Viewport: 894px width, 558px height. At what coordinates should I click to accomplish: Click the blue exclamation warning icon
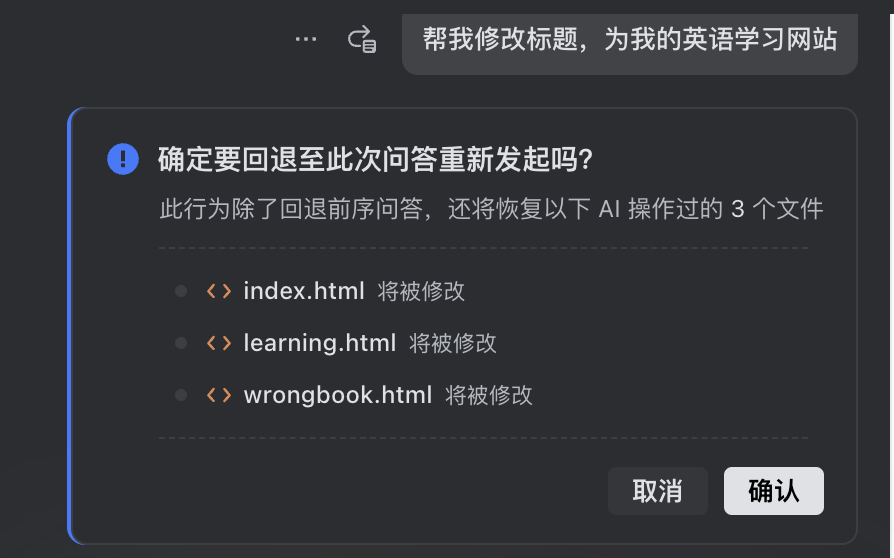(x=123, y=158)
